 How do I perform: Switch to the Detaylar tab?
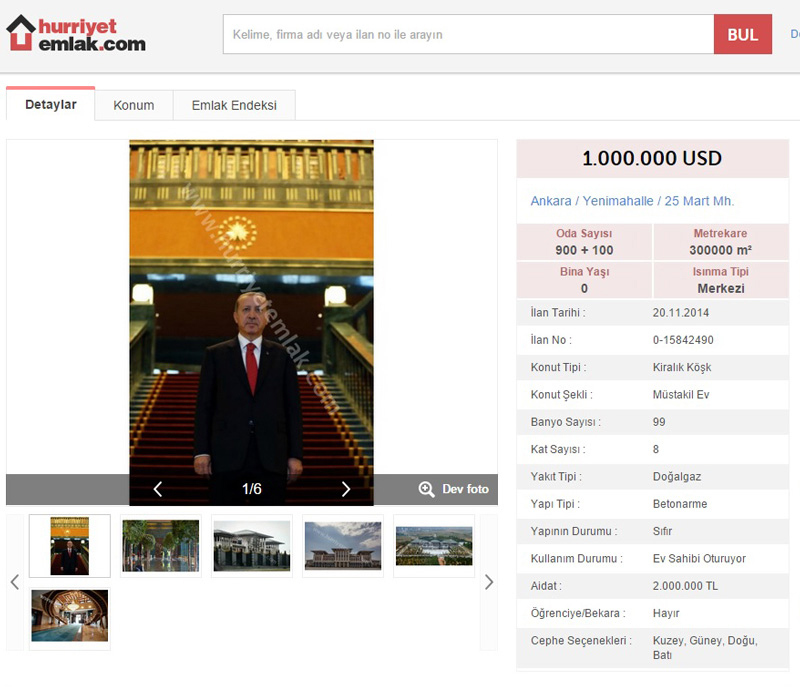(50, 105)
